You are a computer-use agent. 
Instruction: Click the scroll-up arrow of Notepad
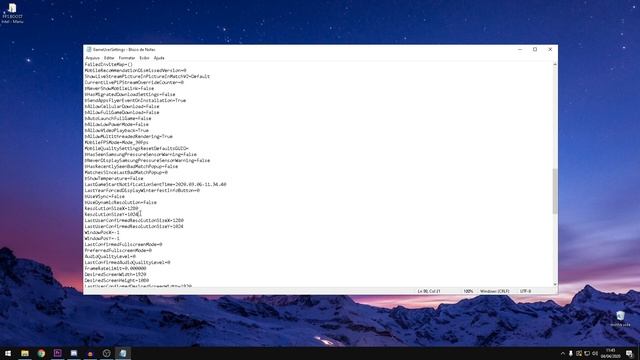[555, 64]
